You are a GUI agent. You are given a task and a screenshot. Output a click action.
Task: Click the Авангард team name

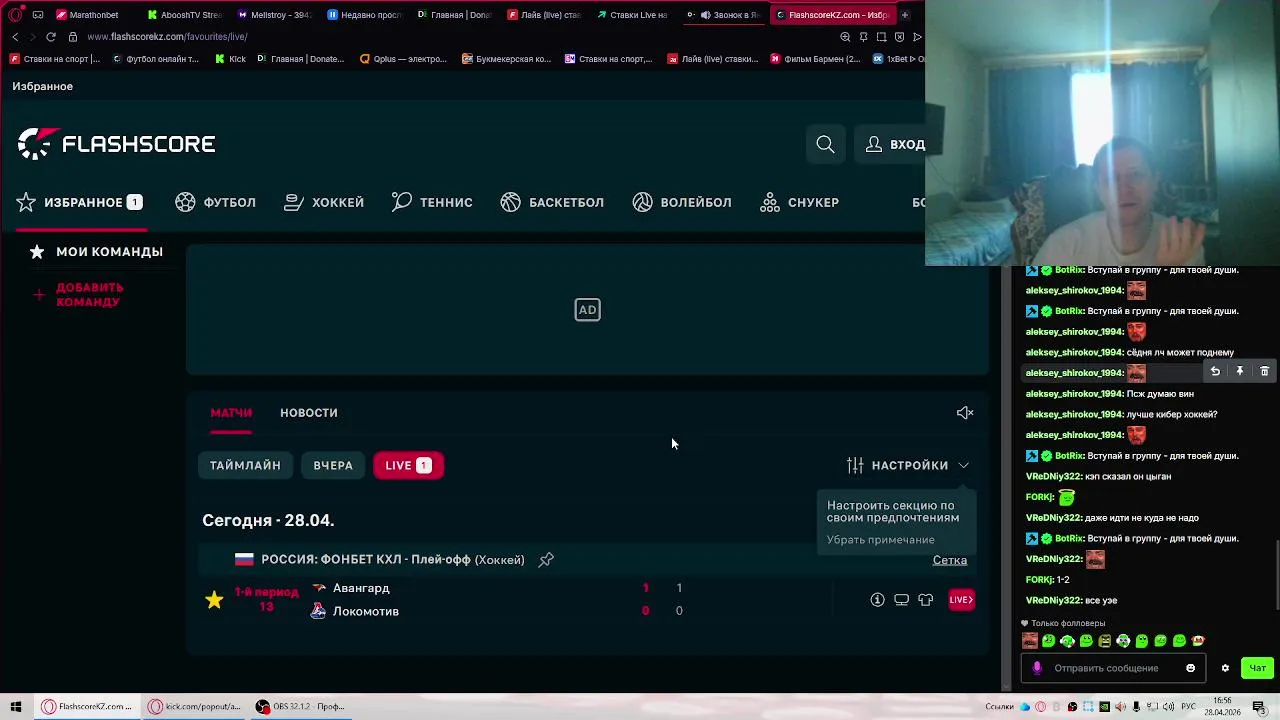click(x=361, y=588)
